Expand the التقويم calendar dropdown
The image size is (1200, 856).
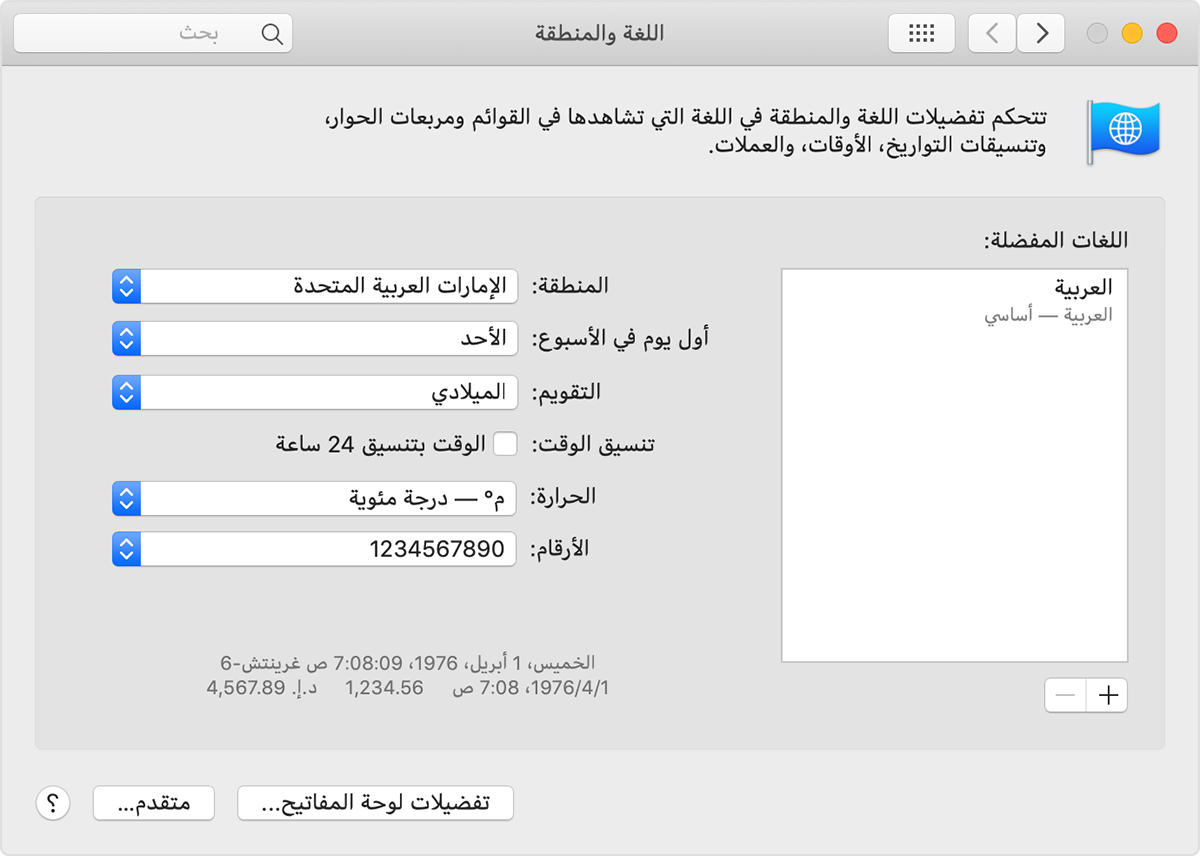pyautogui.click(x=315, y=392)
